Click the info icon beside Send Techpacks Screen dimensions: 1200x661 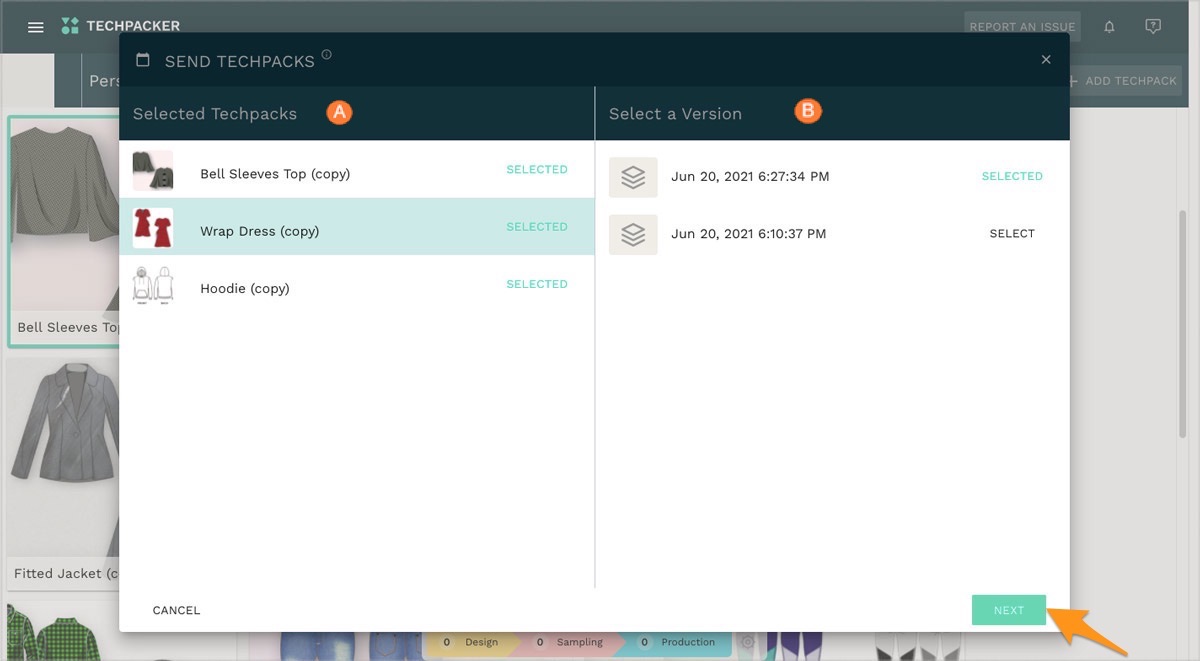pos(327,55)
